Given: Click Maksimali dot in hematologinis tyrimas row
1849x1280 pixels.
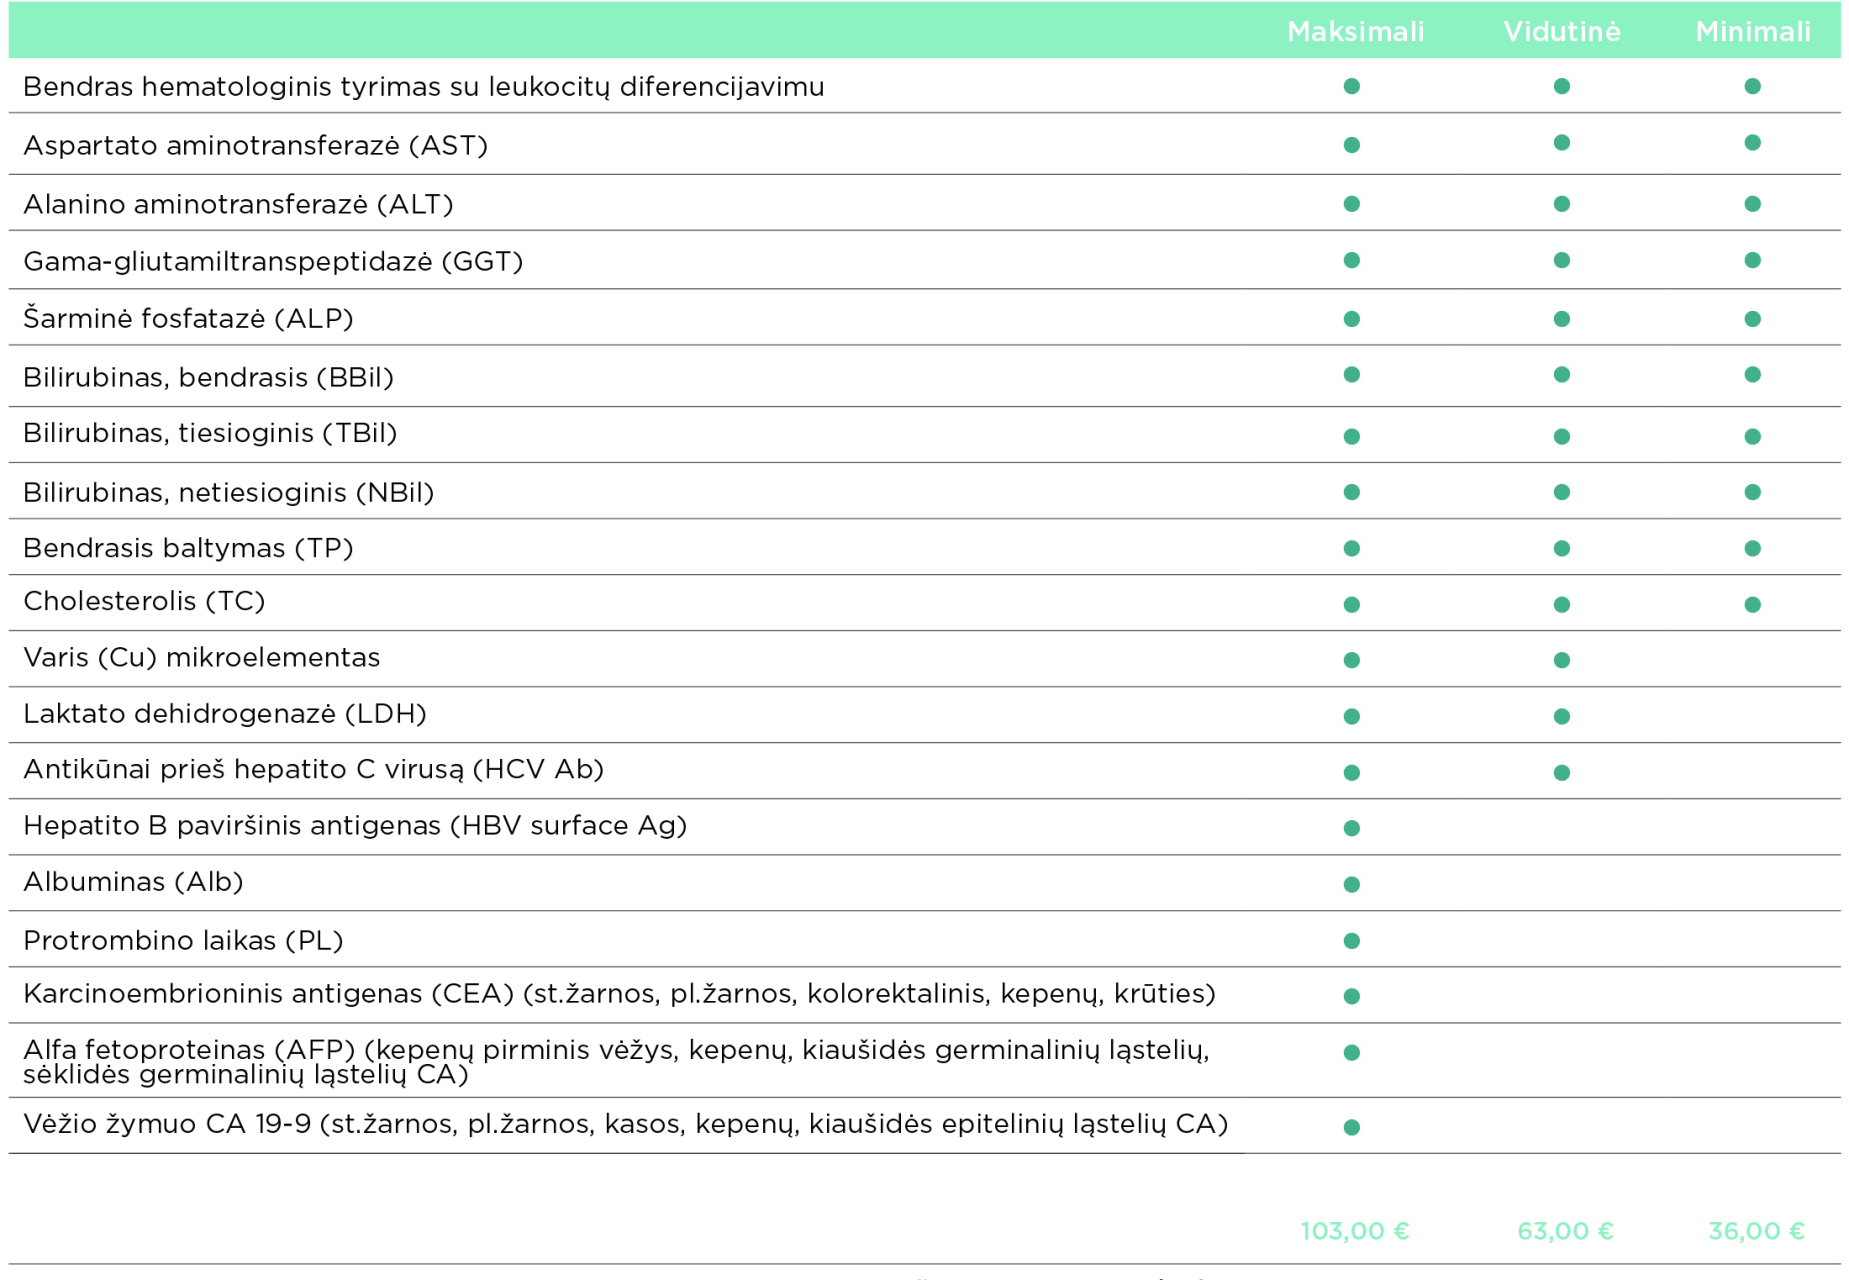Looking at the screenshot, I should click(x=1352, y=86).
